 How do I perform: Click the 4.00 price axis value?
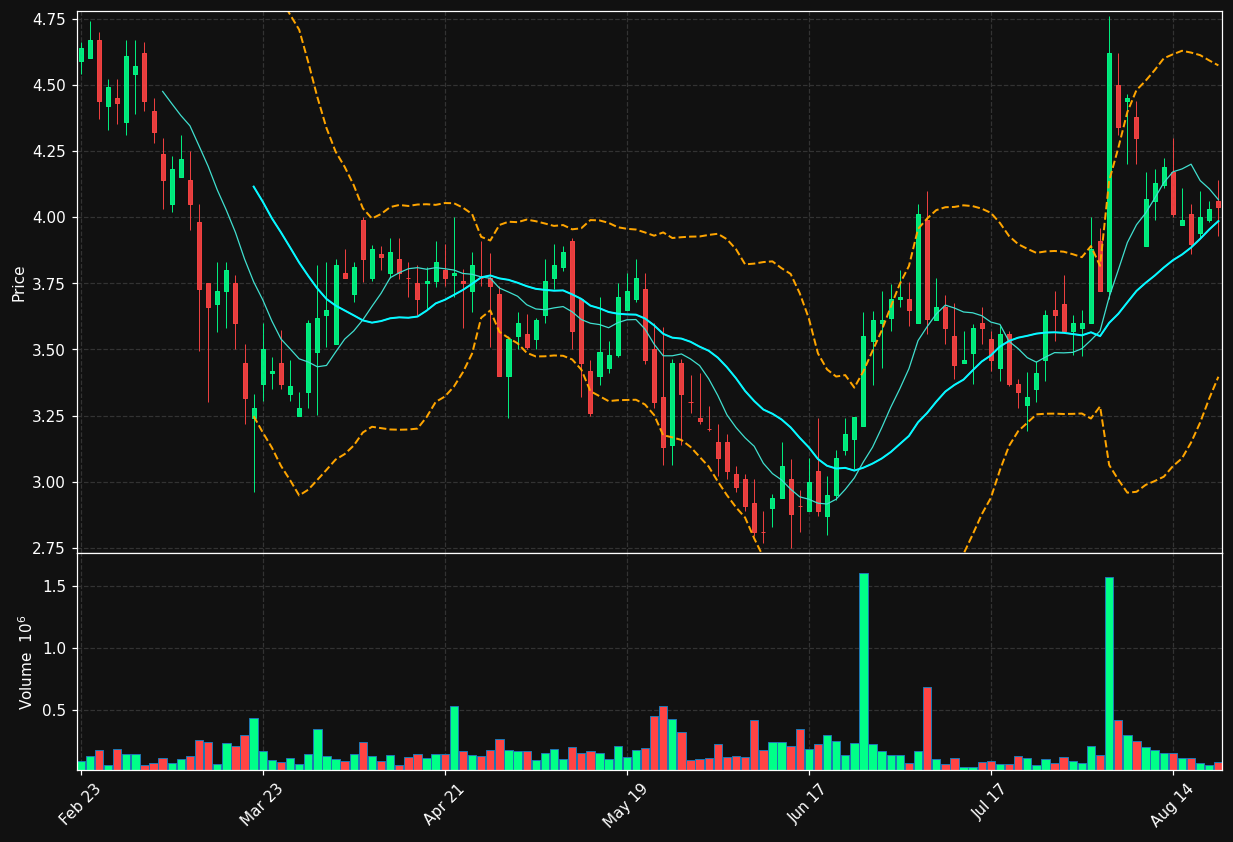pyautogui.click(x=51, y=218)
